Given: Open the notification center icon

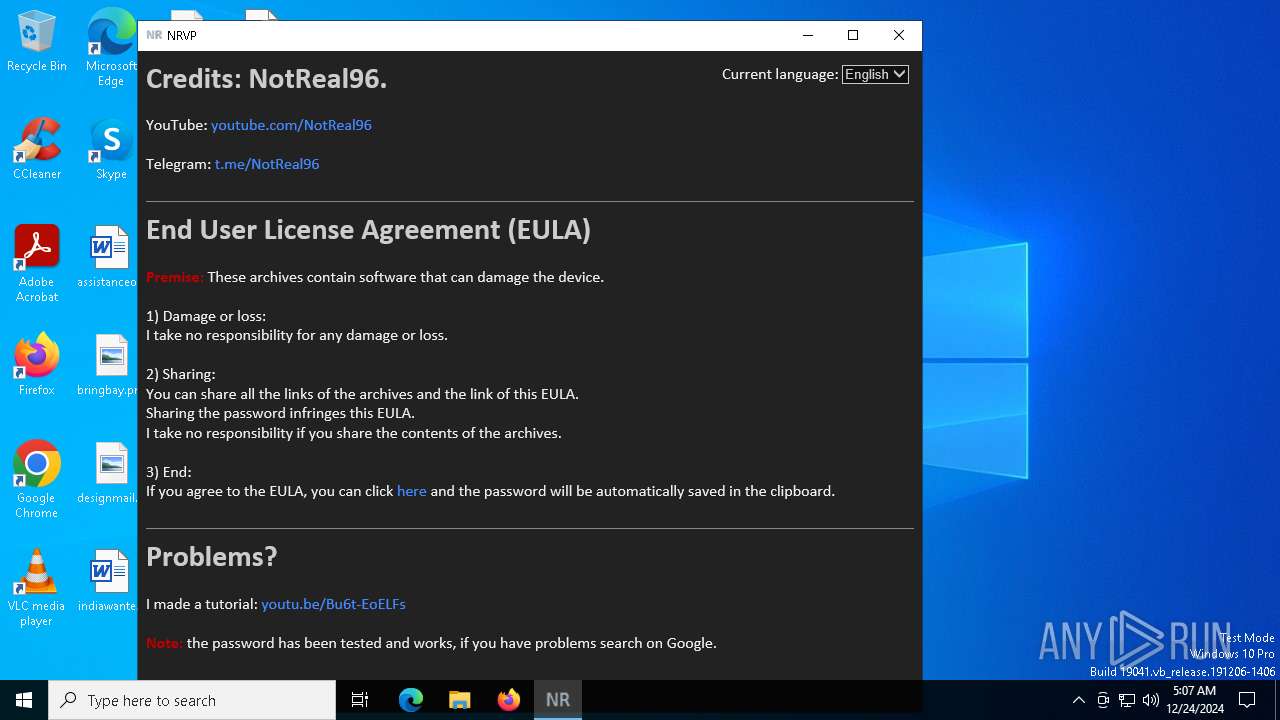Looking at the screenshot, I should point(1247,700).
